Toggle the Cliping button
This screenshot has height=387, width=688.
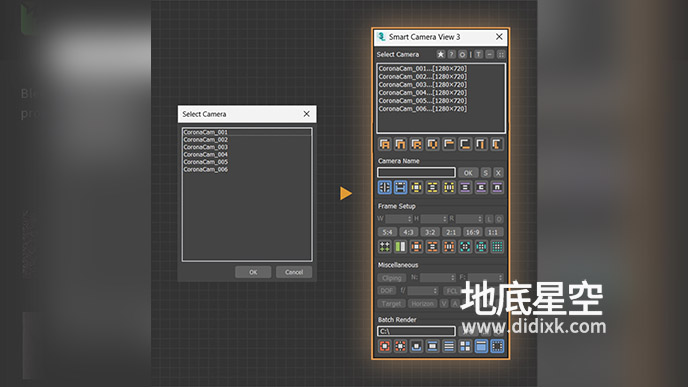click(x=391, y=278)
